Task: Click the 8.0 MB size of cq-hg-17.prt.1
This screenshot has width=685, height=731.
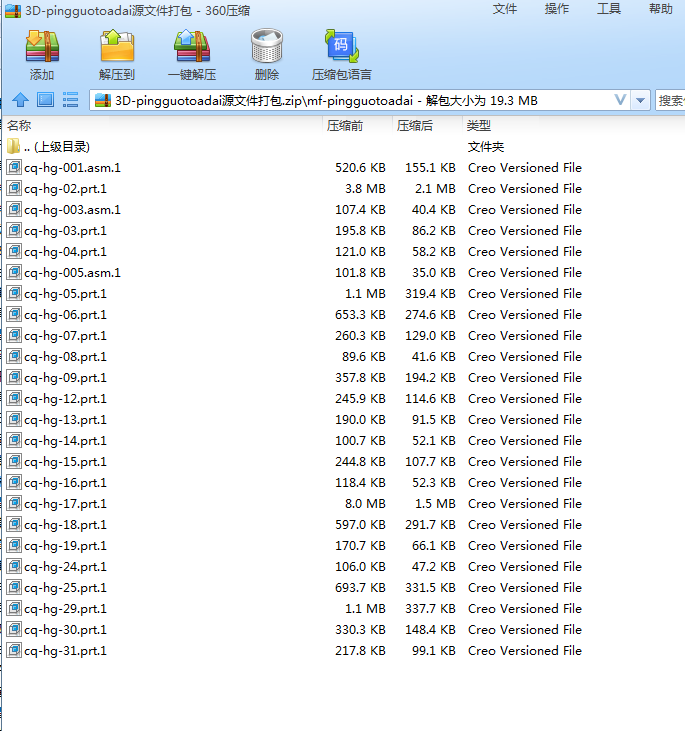Action: (x=365, y=503)
